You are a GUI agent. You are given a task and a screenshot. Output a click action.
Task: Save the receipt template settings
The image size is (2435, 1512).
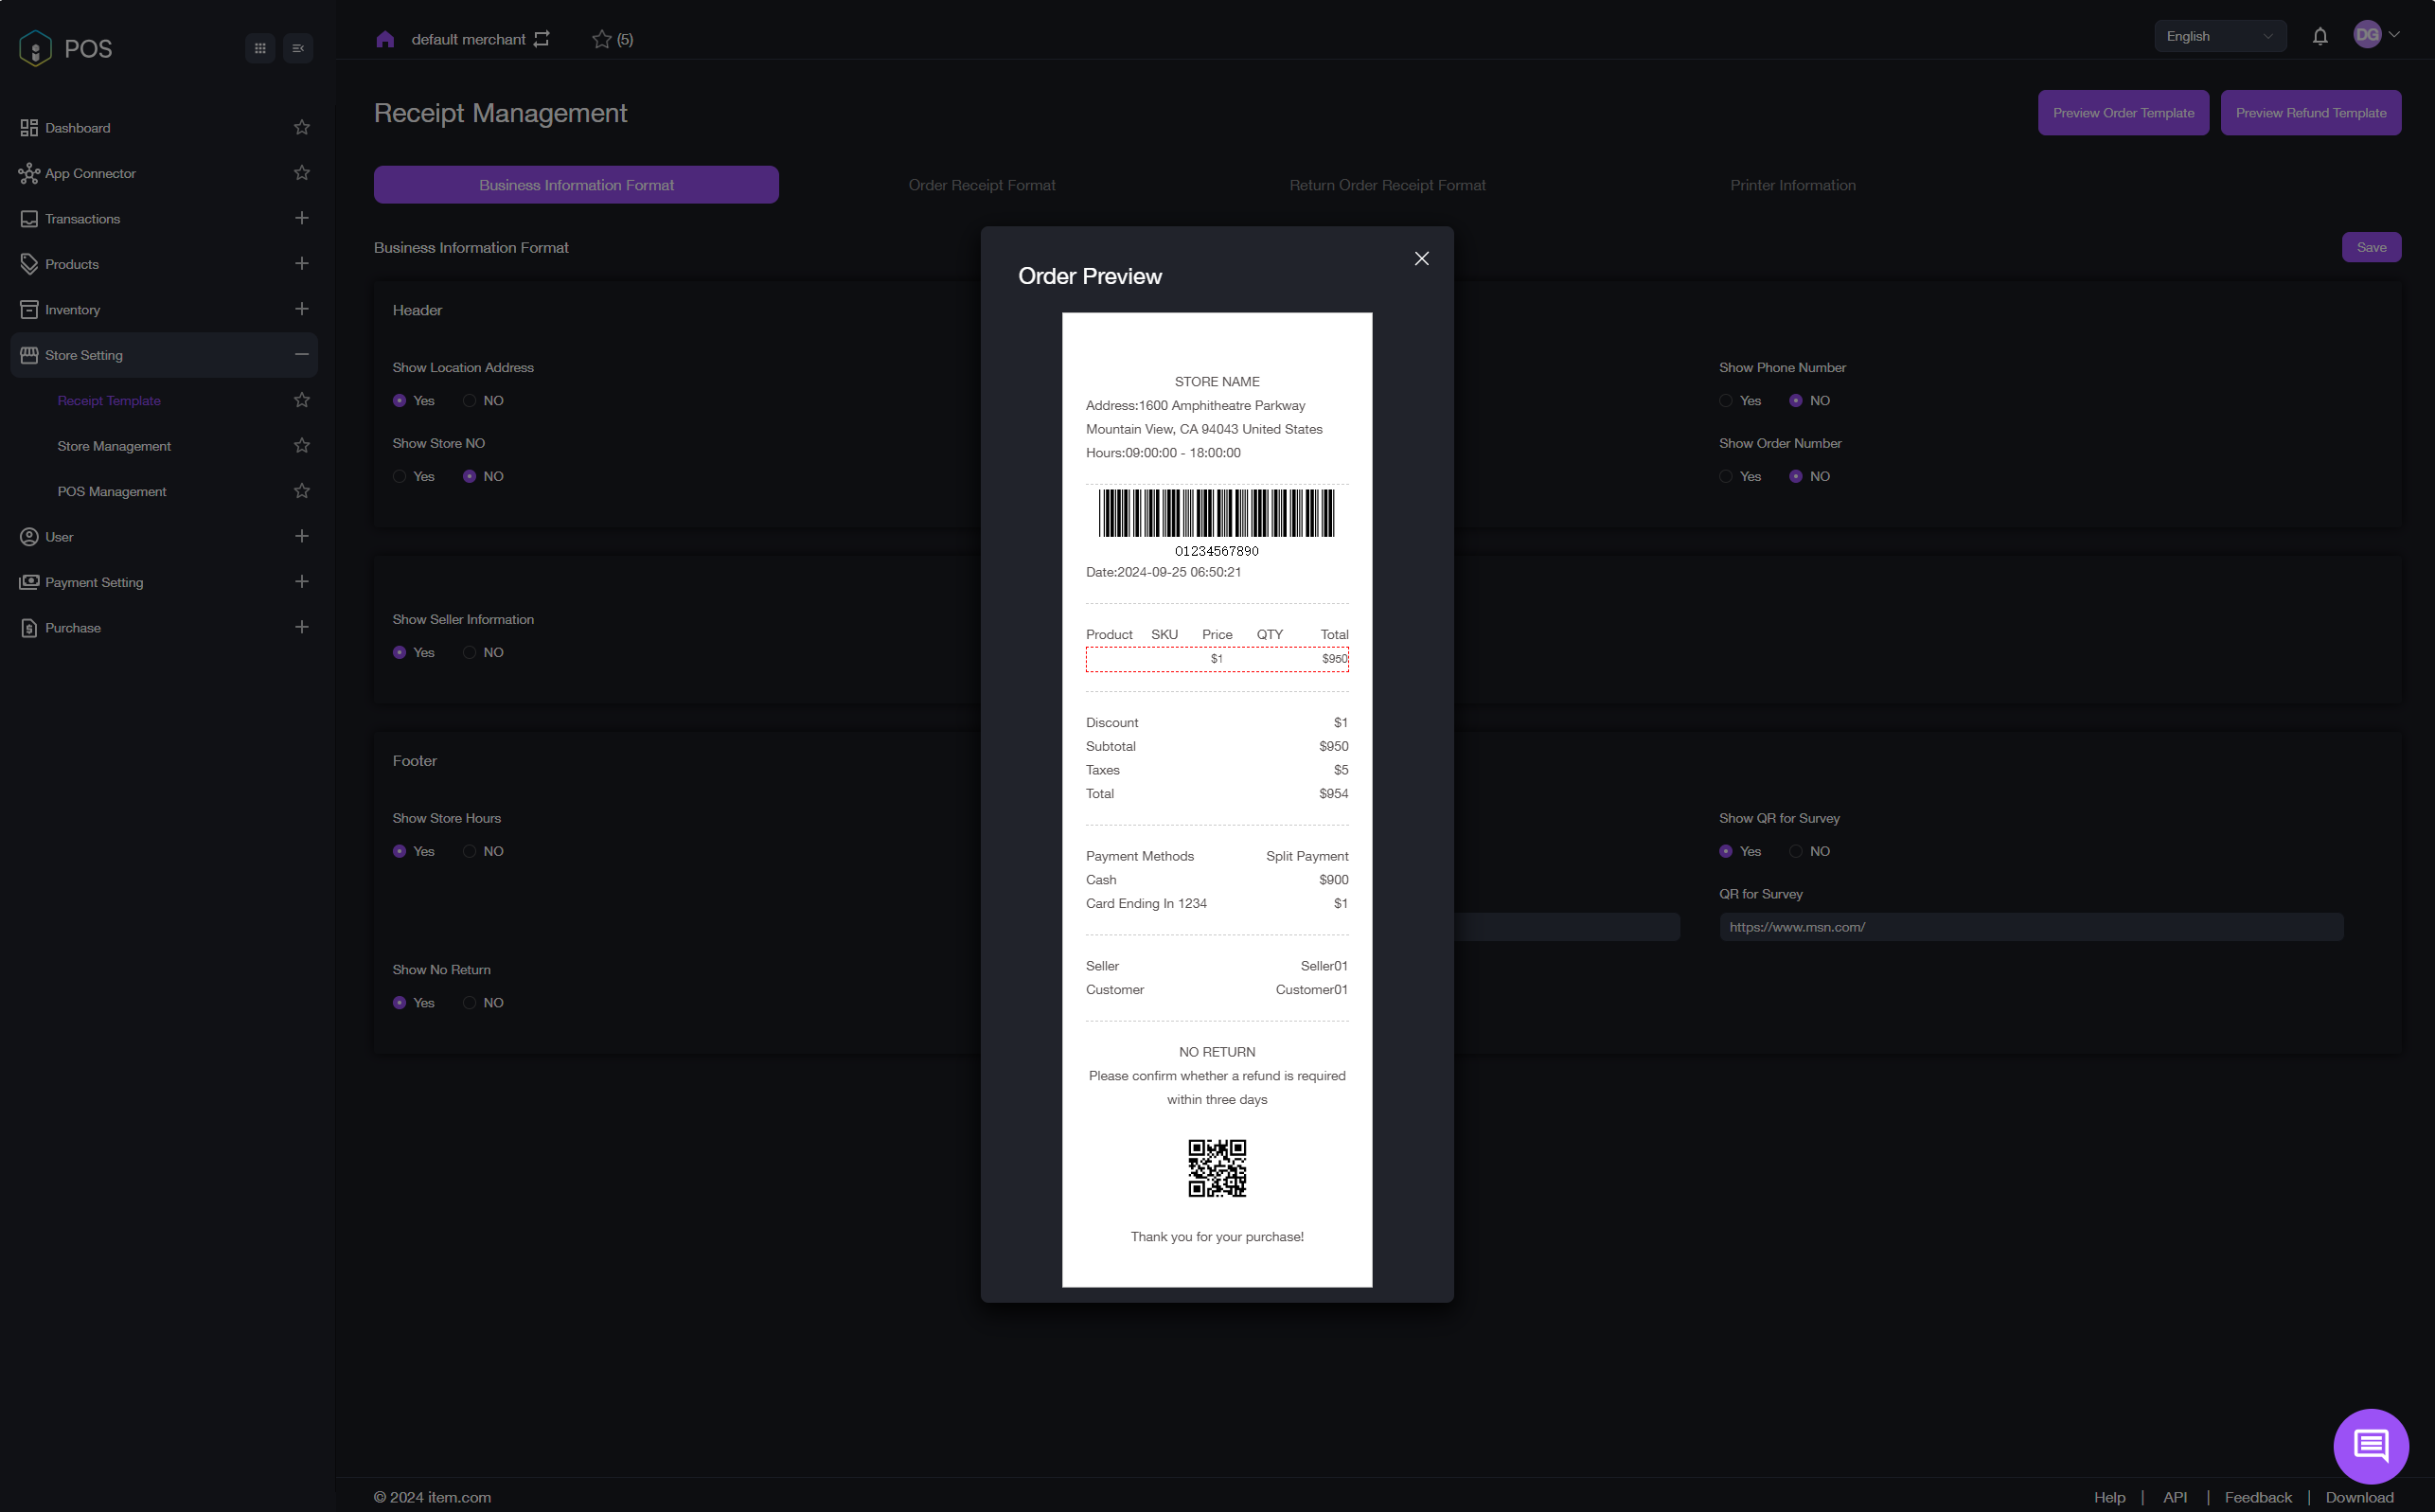click(2371, 247)
